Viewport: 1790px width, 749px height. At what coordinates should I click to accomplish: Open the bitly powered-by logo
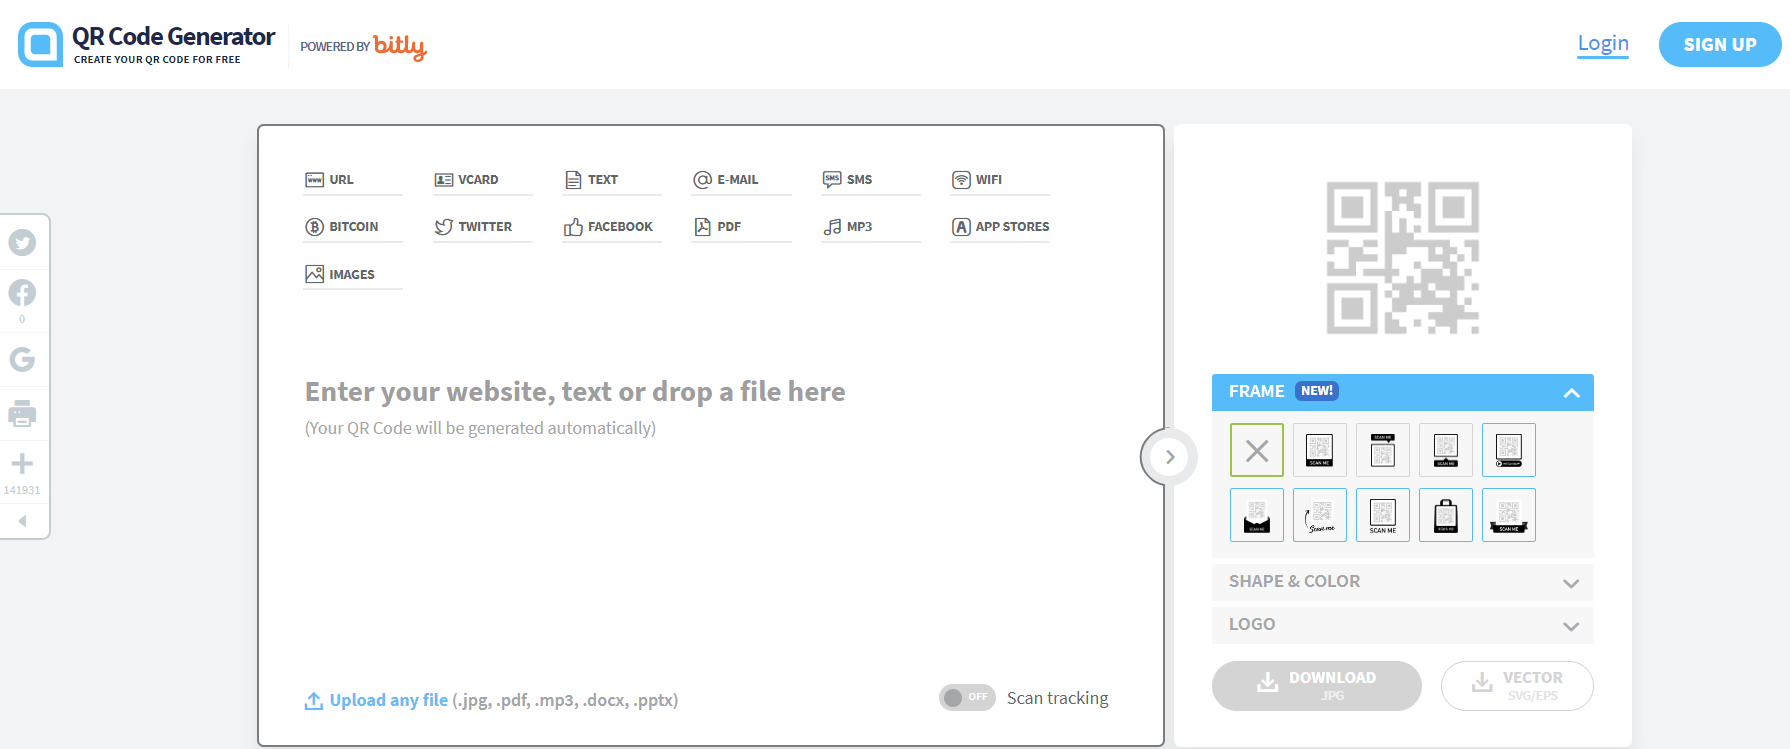point(399,47)
